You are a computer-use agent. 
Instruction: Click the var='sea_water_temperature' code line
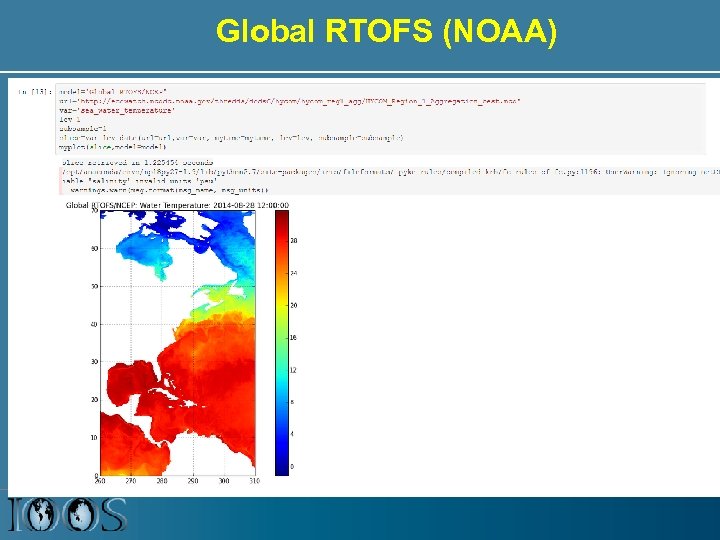pyautogui.click(x=117, y=110)
